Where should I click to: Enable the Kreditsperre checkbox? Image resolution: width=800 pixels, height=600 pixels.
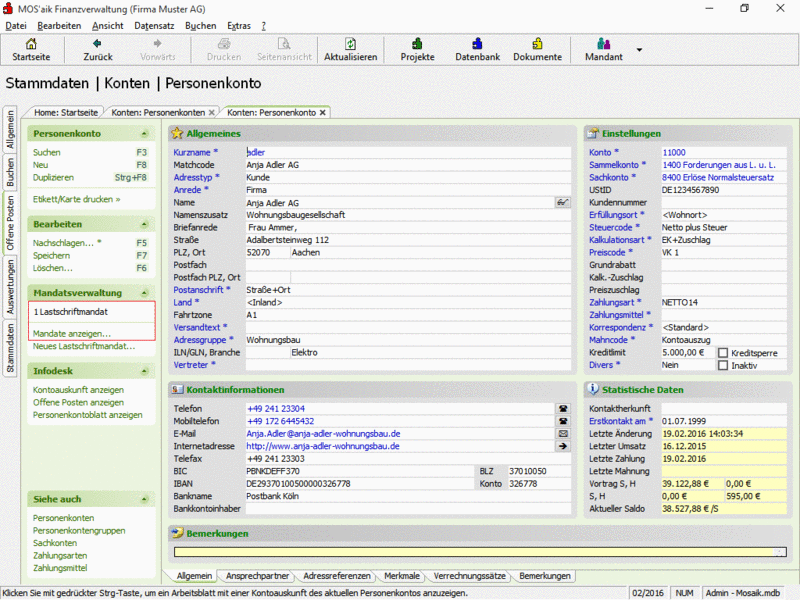click(x=723, y=353)
